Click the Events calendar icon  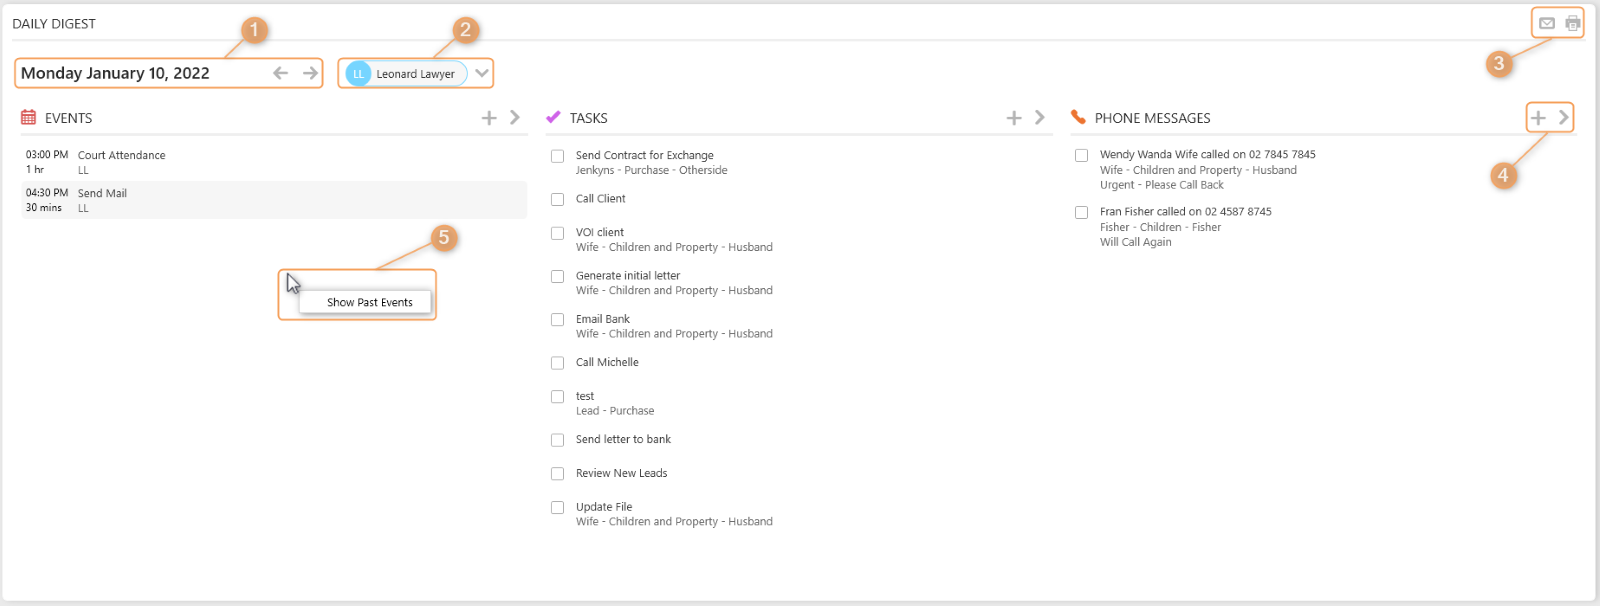(28, 118)
